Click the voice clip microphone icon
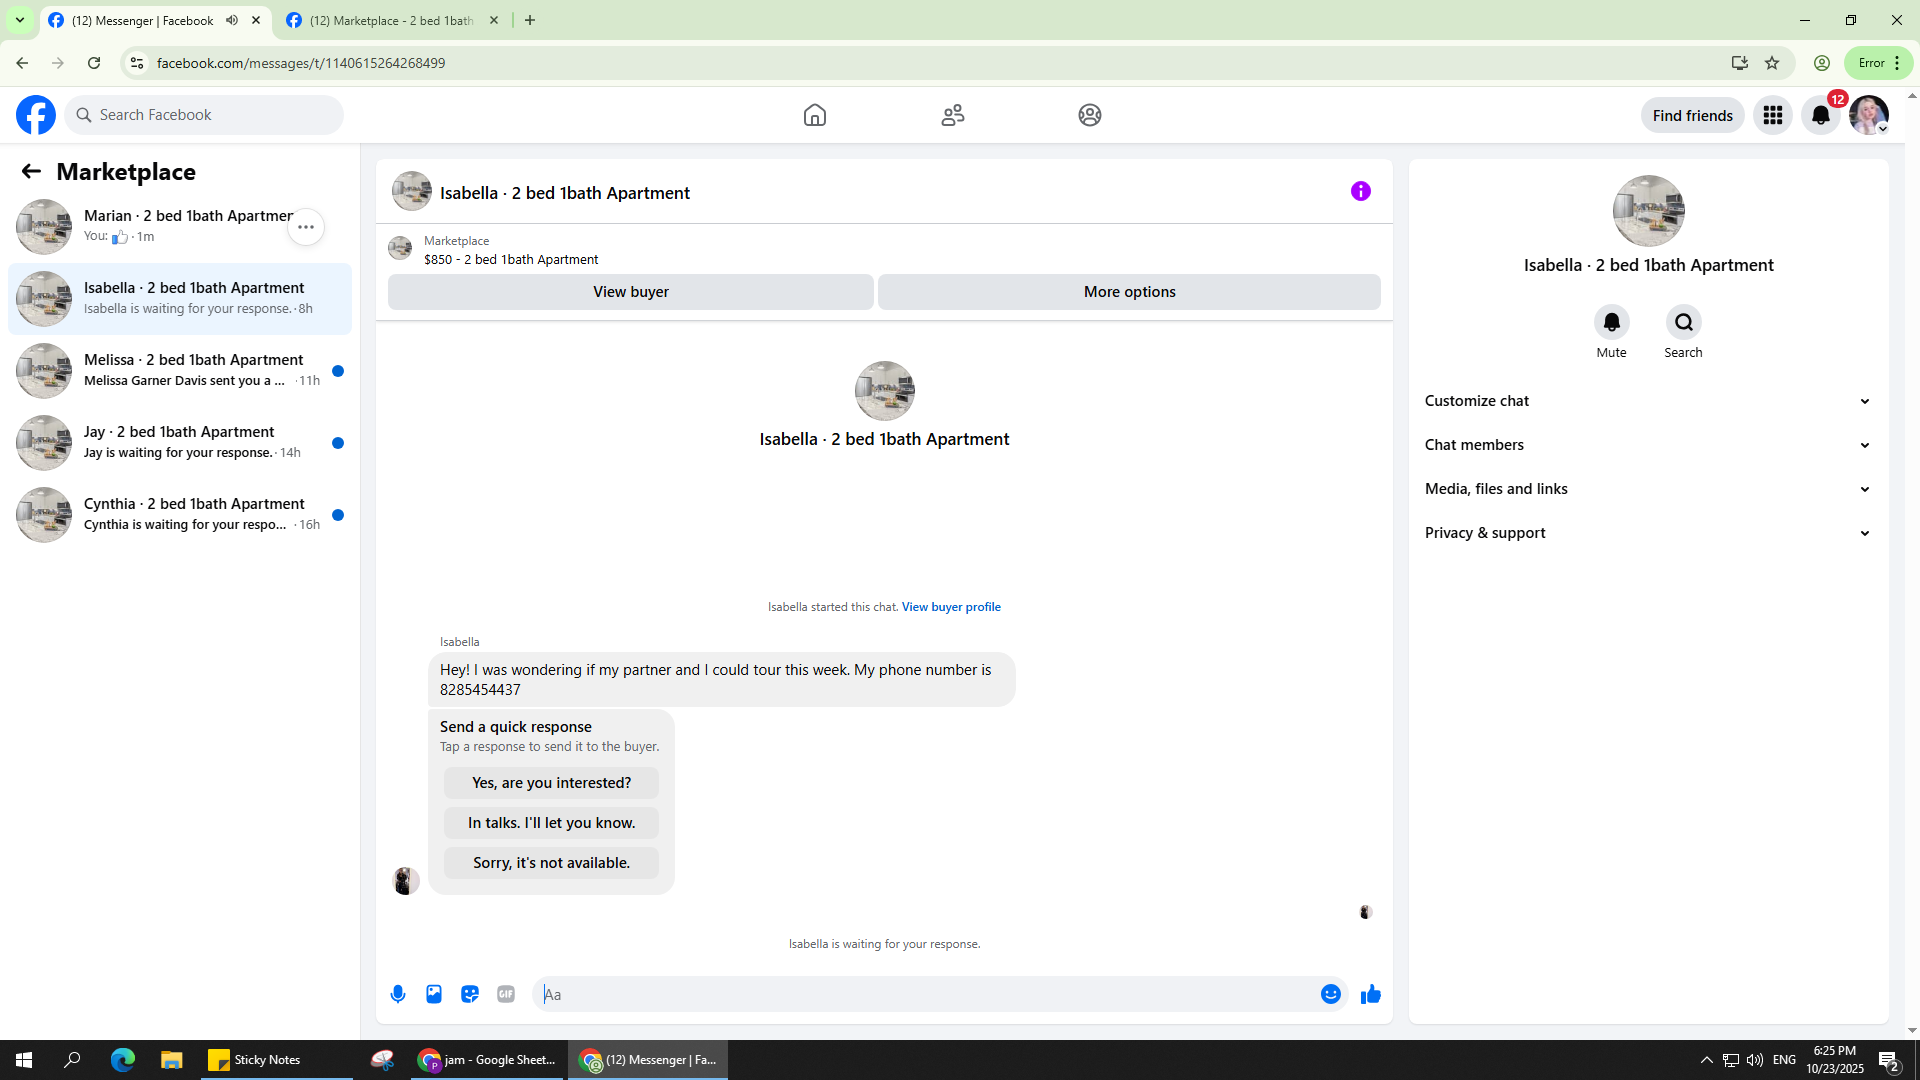Screen dimensions: 1920x1080 click(x=398, y=994)
